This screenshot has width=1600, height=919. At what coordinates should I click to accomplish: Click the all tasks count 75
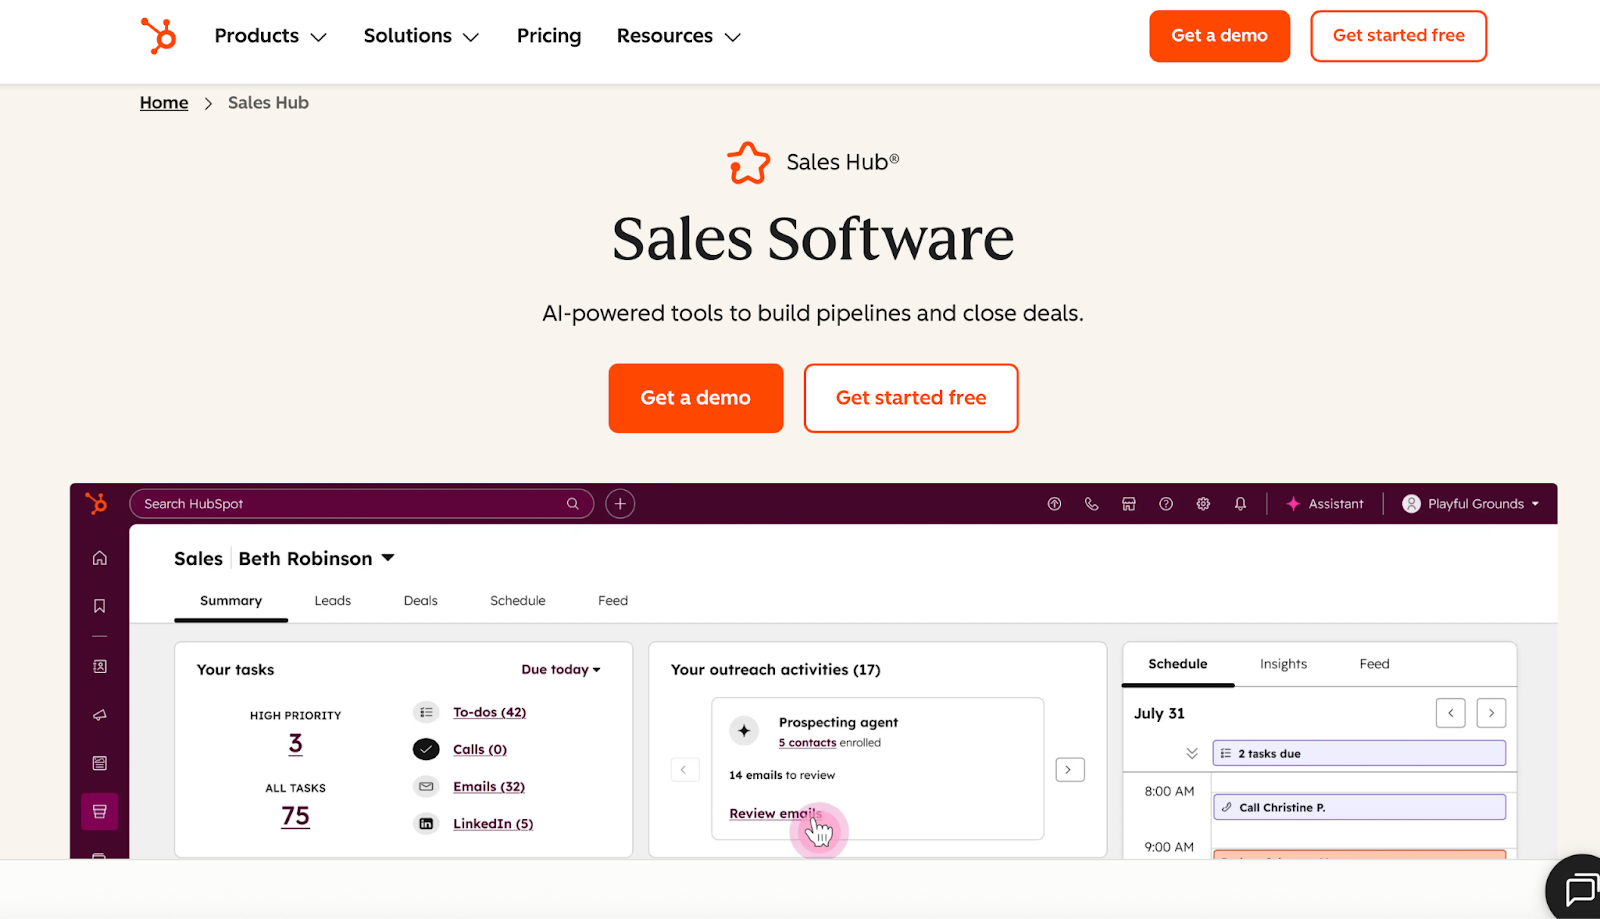click(x=295, y=817)
